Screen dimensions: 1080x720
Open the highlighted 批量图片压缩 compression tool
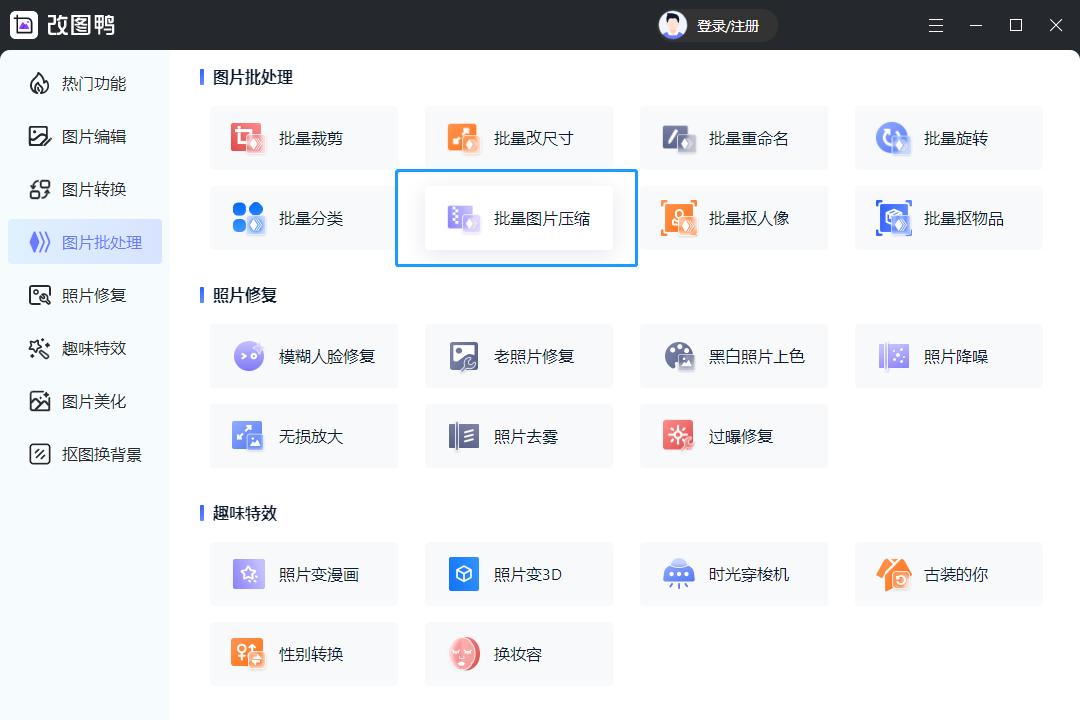(x=516, y=218)
